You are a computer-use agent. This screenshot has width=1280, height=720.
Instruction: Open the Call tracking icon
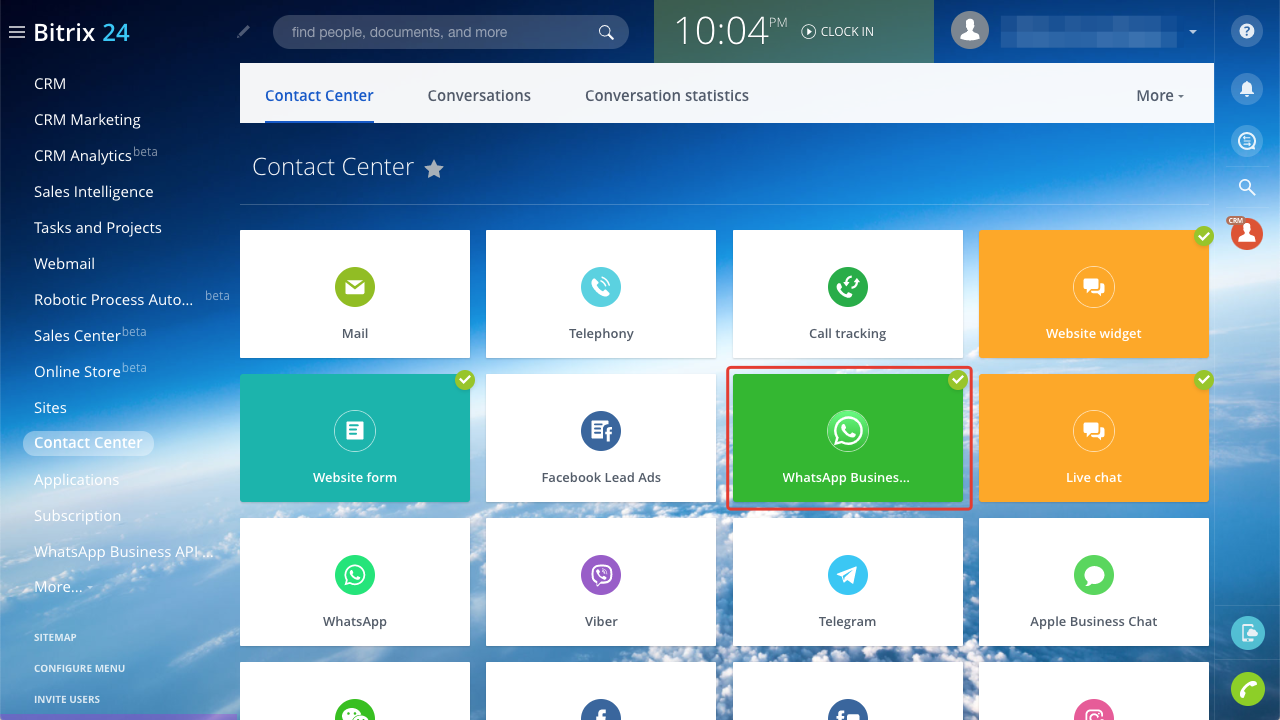[x=847, y=288]
